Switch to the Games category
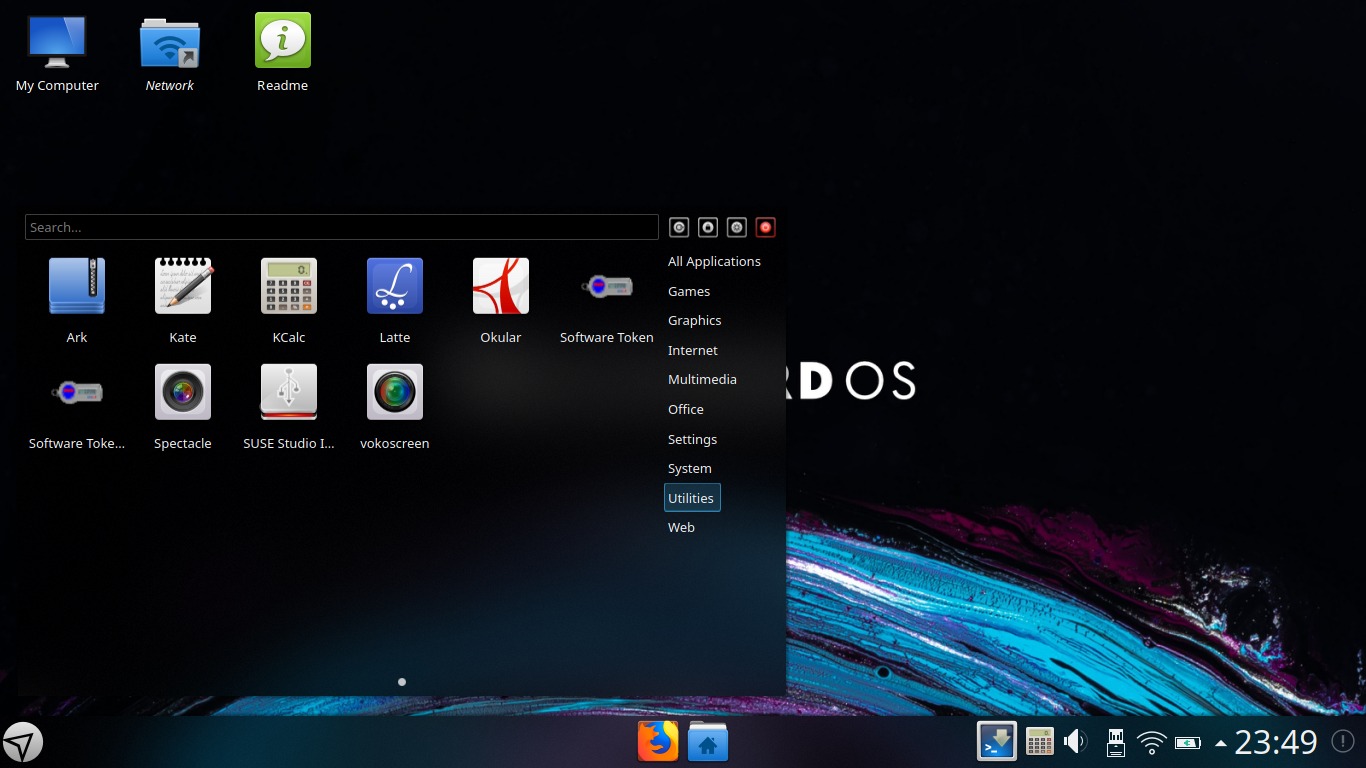Screen dimensions: 1366x768 tap(689, 291)
